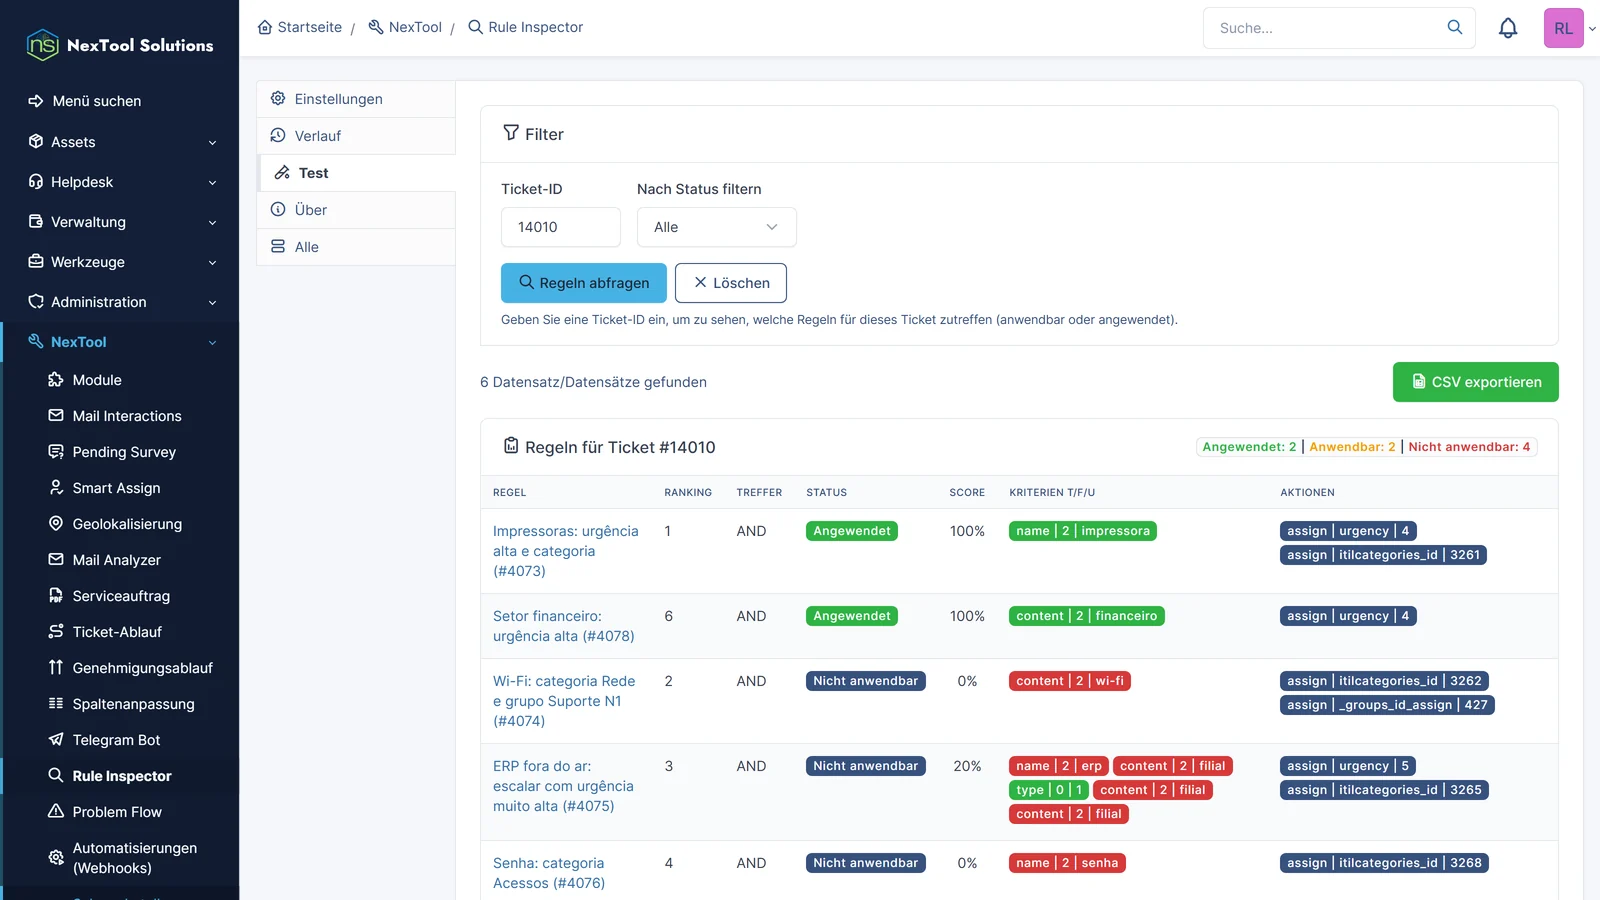Click the Suche search field

[1326, 28]
